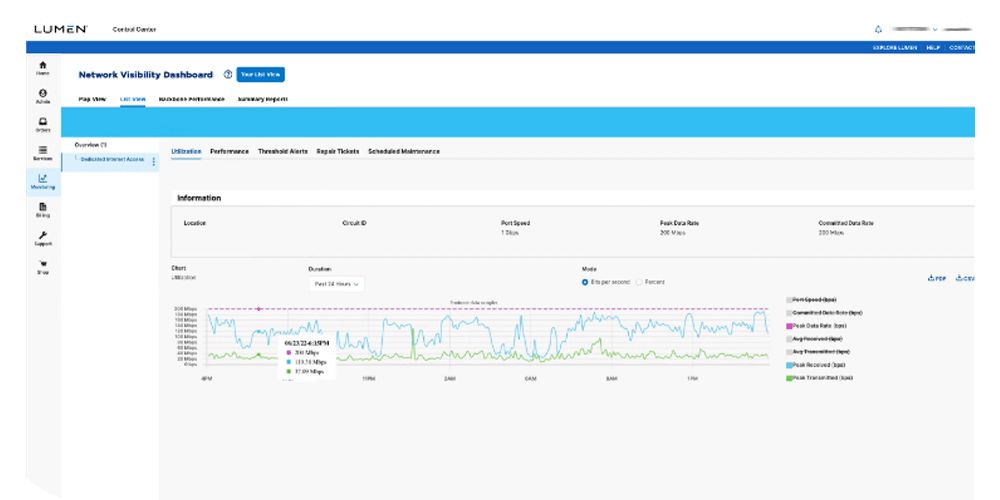Click the Tour List View button

click(261, 75)
